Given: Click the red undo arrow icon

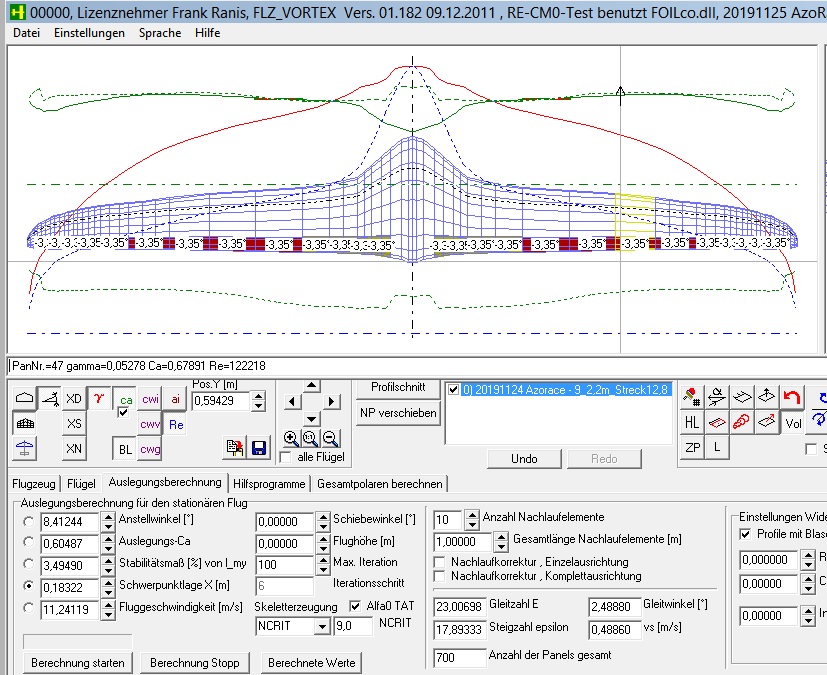Looking at the screenshot, I should coord(792,397).
